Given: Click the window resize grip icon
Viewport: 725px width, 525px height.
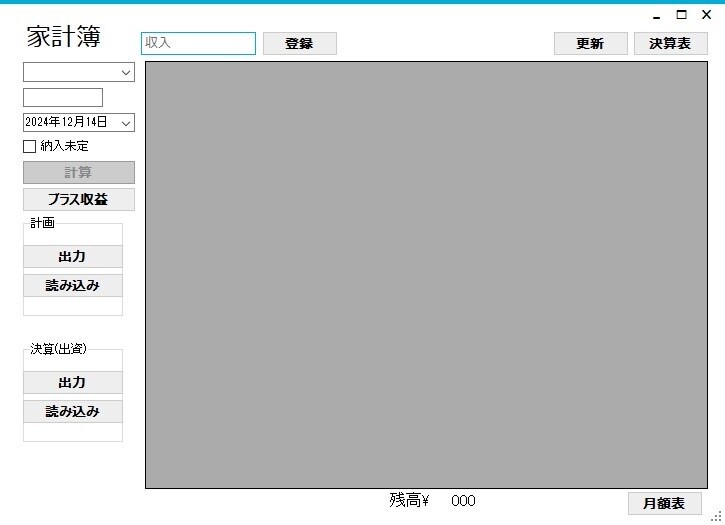Looking at the screenshot, I should tap(717, 517).
